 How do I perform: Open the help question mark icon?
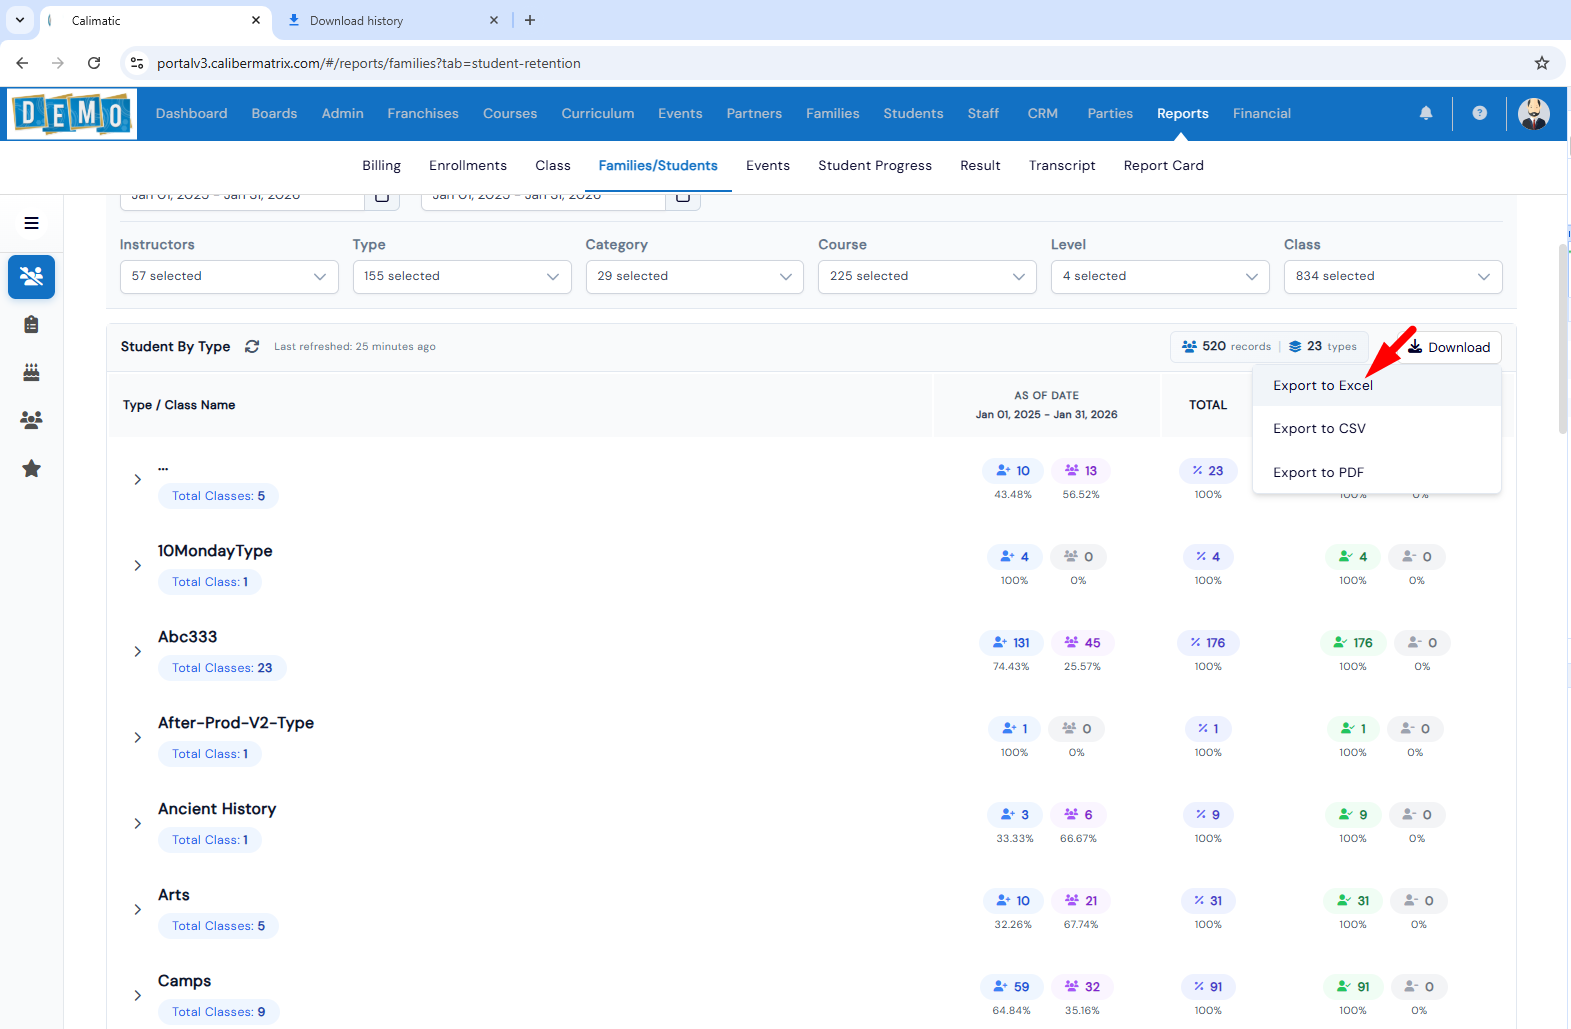(x=1479, y=113)
